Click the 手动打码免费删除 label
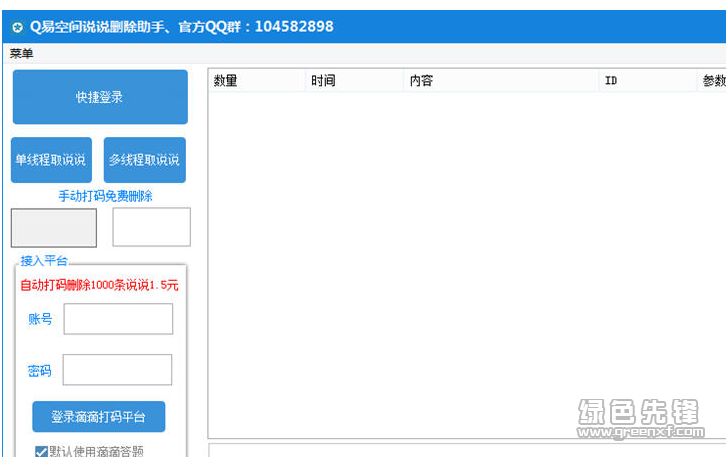Image resolution: width=726 pixels, height=457 pixels. 105,196
